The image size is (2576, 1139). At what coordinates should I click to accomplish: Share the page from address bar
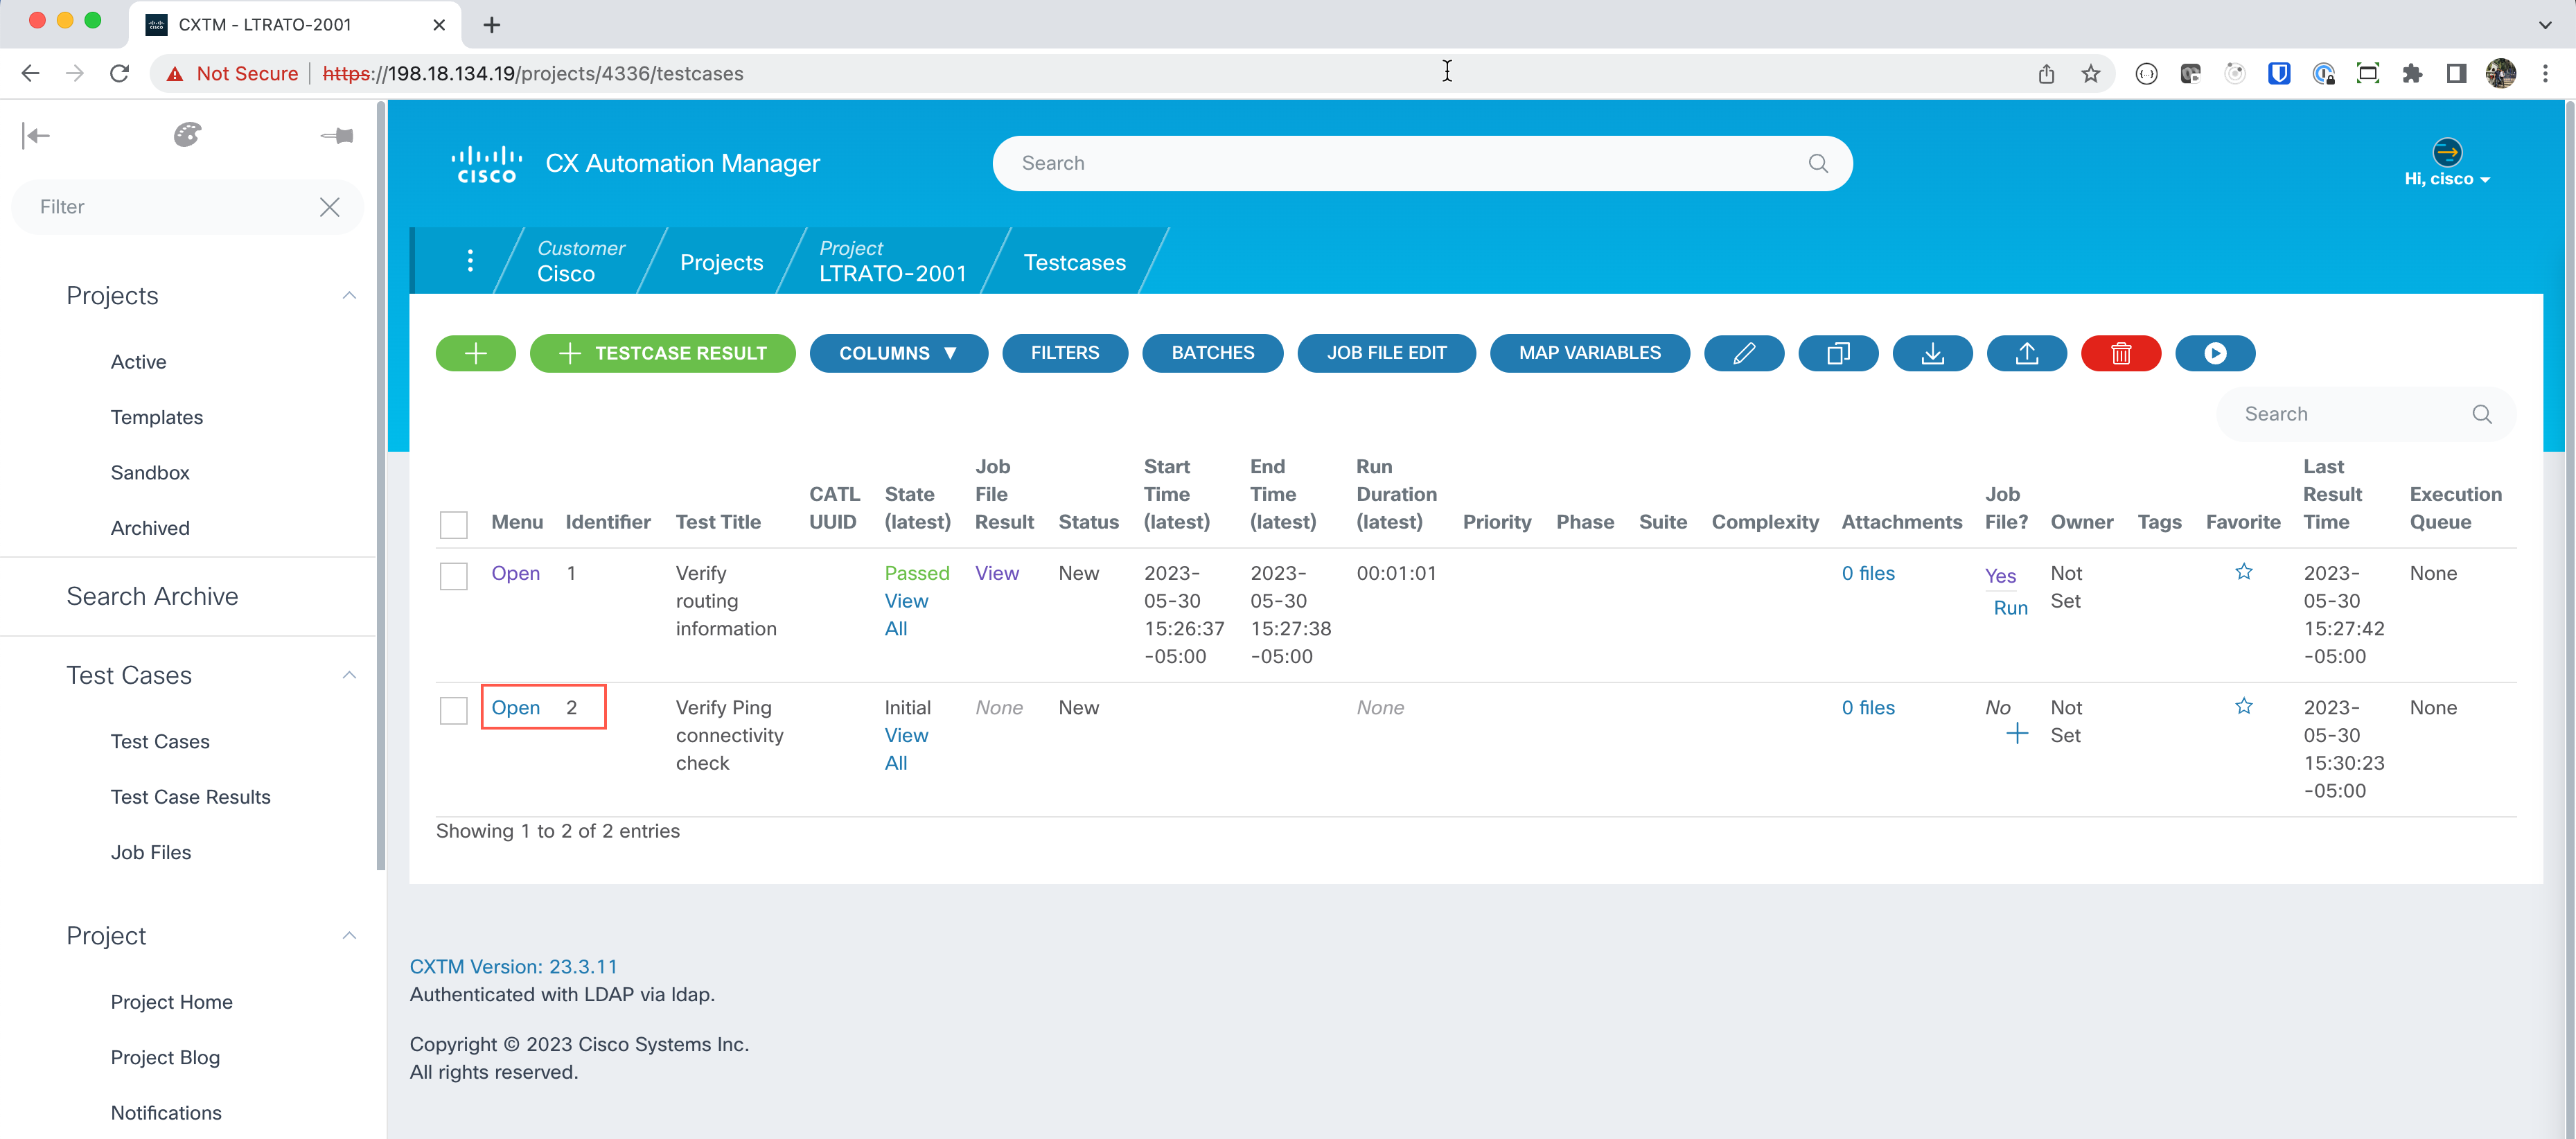click(x=2046, y=73)
